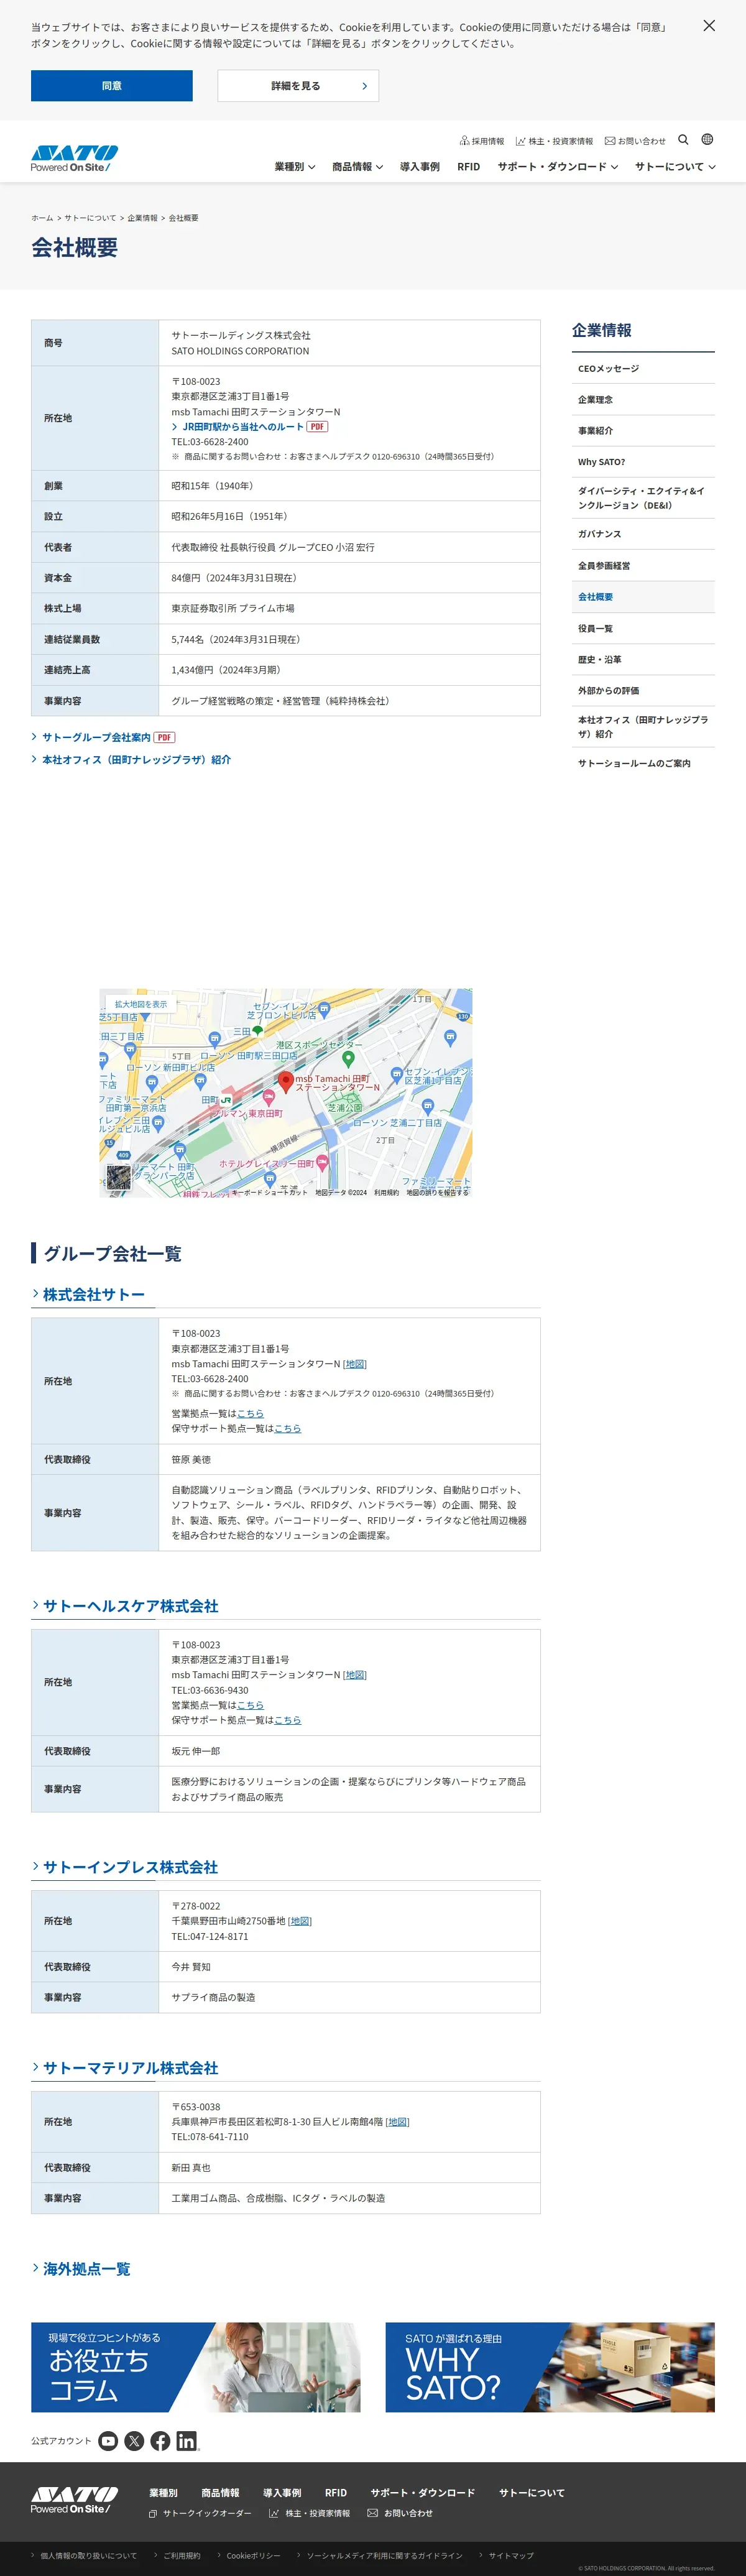Open 本社オフィス(田町ナレッジプラザ)紹介 link below table
Screen dimensions: 746x2576
pos(131,760)
